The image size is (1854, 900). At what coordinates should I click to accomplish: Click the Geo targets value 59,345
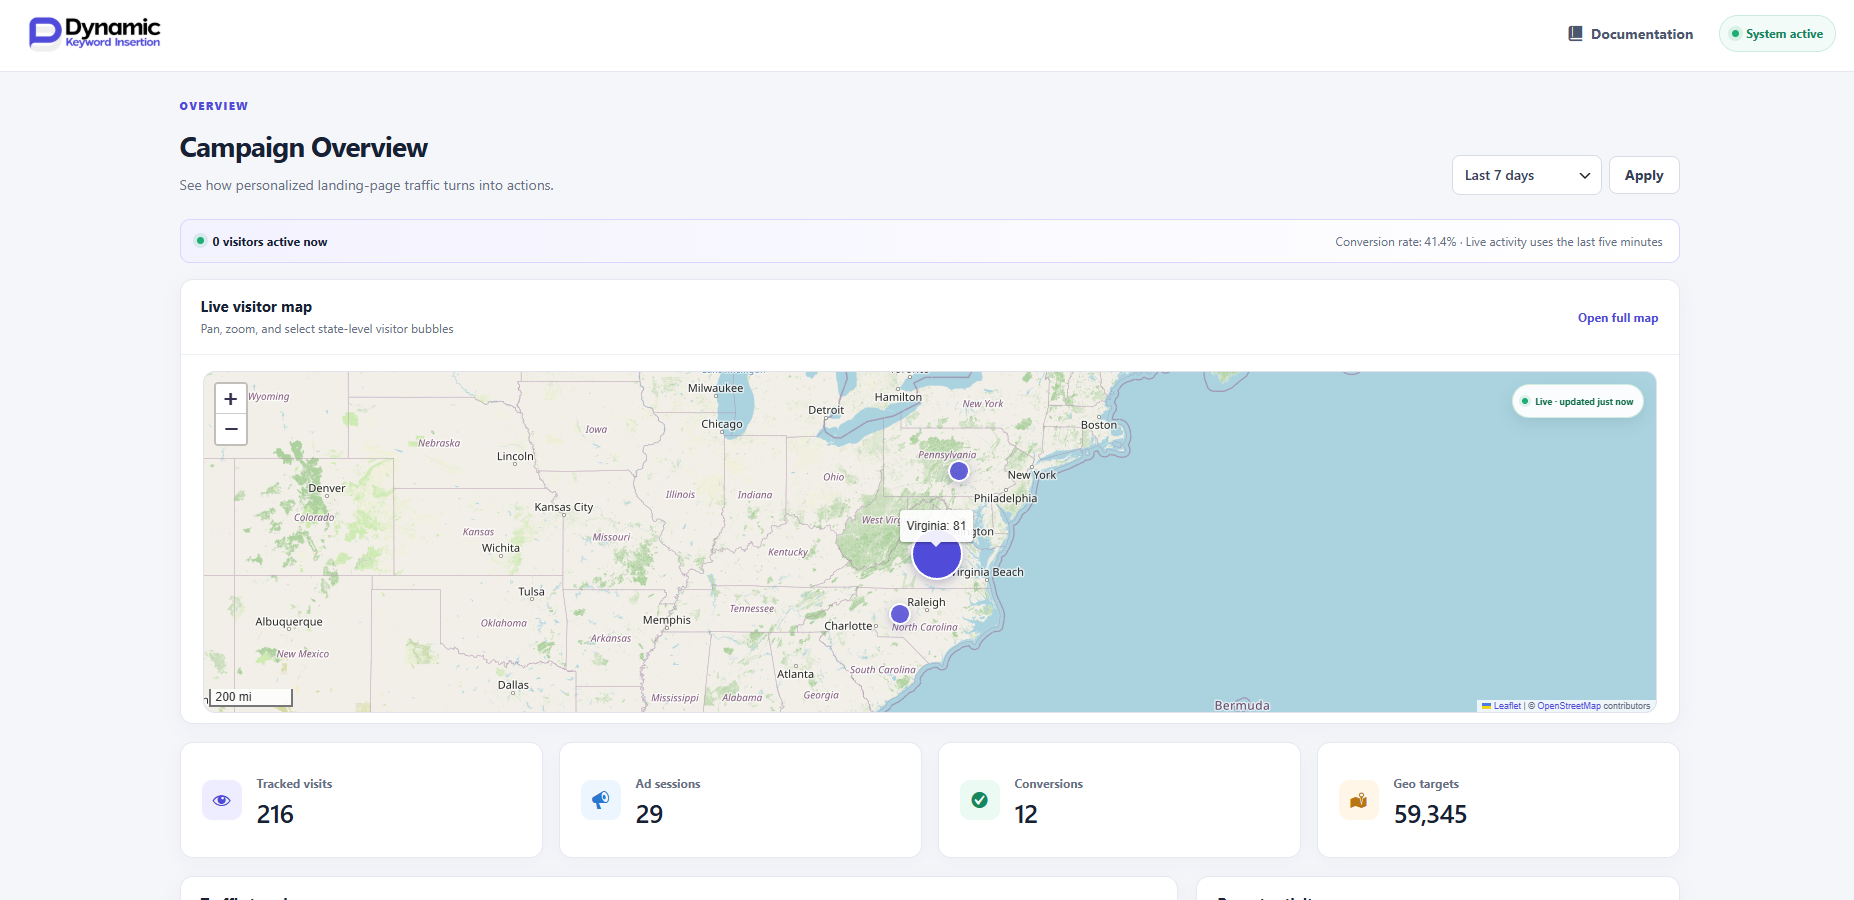[x=1430, y=815]
